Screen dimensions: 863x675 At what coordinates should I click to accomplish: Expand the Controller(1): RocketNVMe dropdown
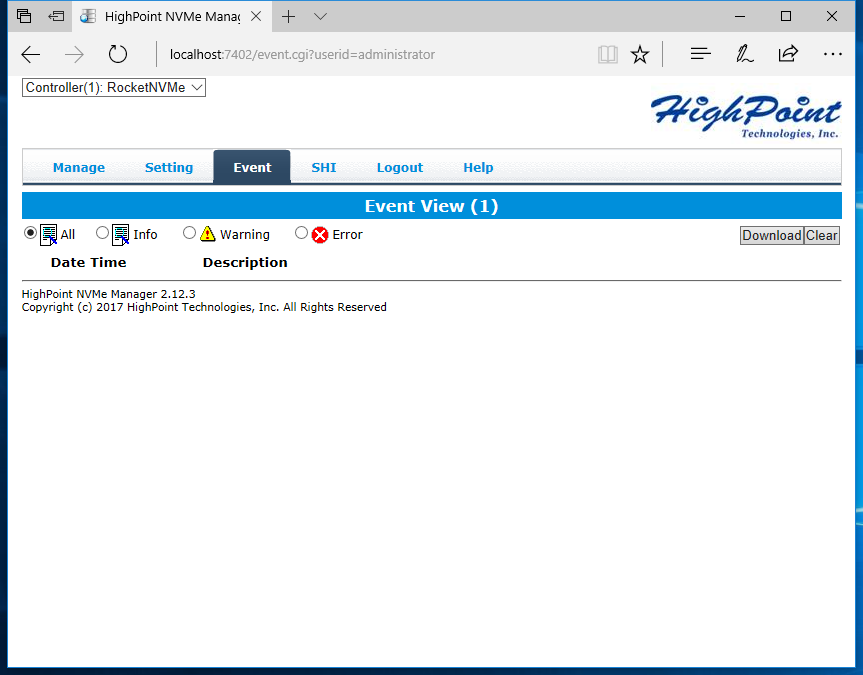pos(114,88)
